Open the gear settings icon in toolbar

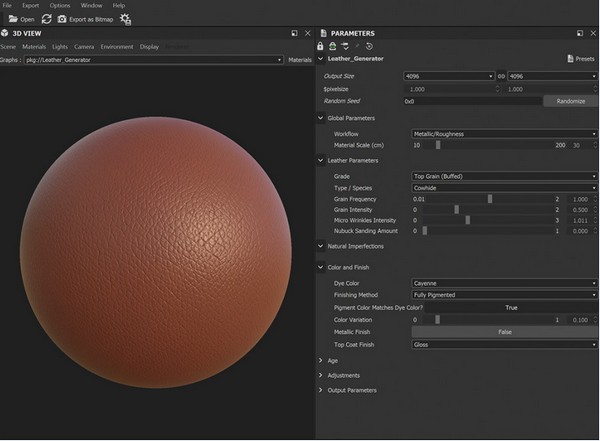[x=125, y=19]
